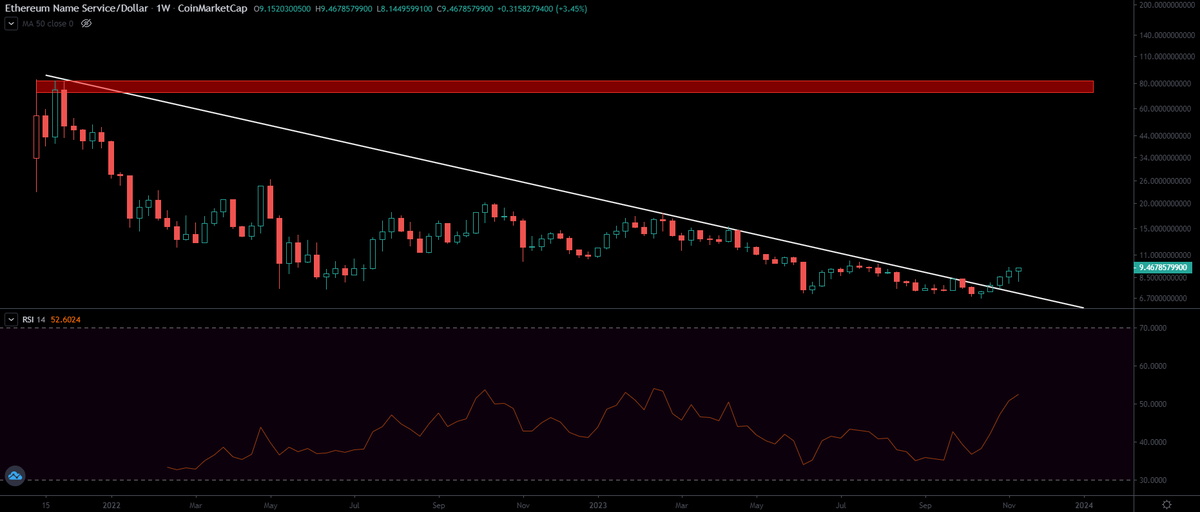Click the RSI value 52.6024

point(67,320)
